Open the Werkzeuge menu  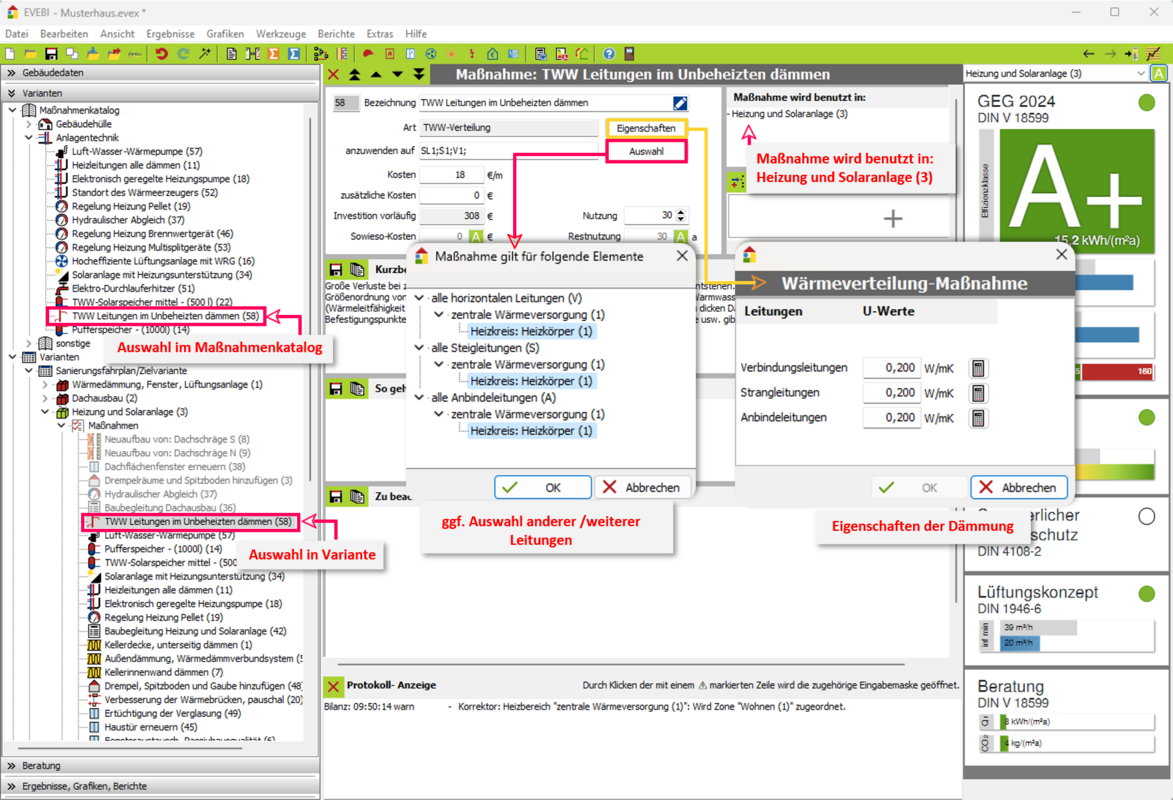coord(281,34)
